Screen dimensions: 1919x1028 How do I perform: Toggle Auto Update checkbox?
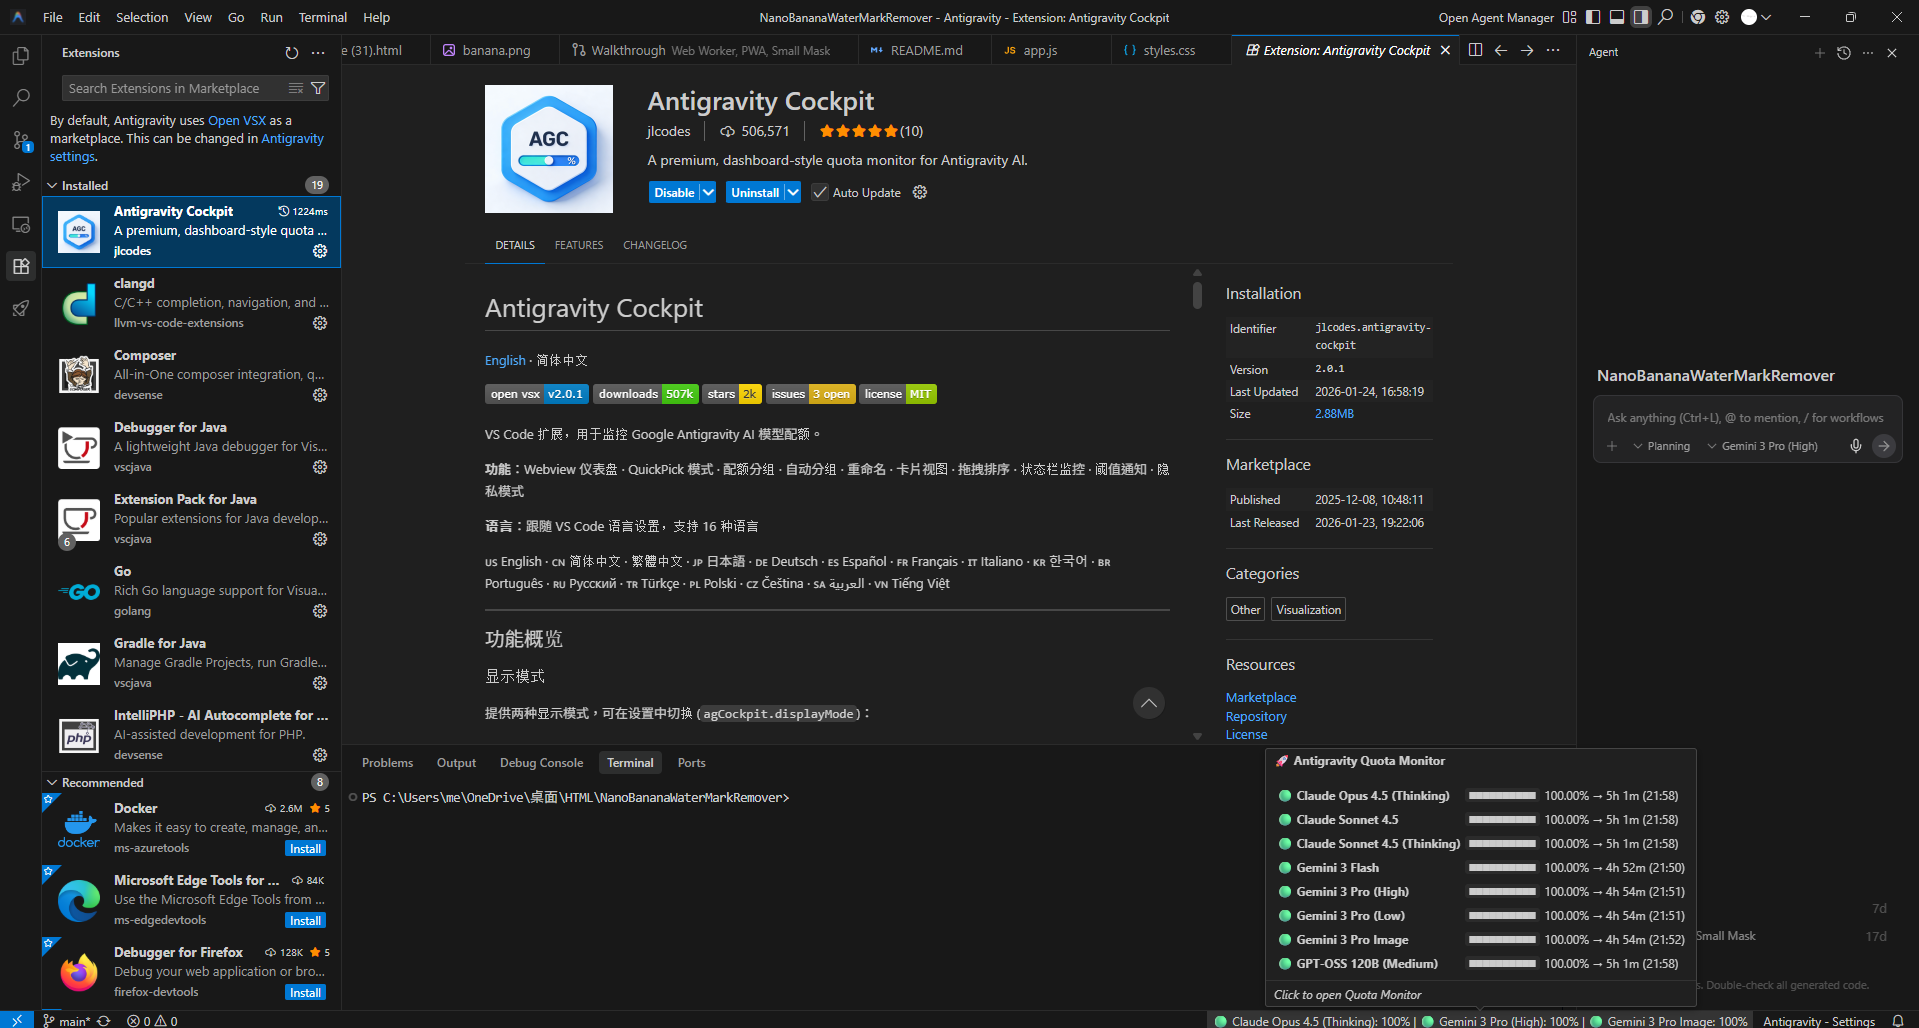coord(820,192)
